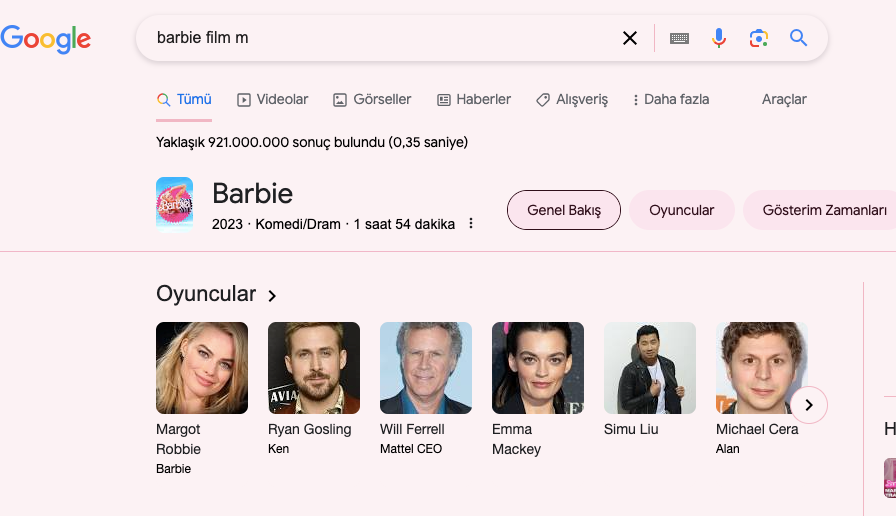The image size is (896, 516).
Task: Open the on-screen keyboard icon
Action: (x=679, y=38)
